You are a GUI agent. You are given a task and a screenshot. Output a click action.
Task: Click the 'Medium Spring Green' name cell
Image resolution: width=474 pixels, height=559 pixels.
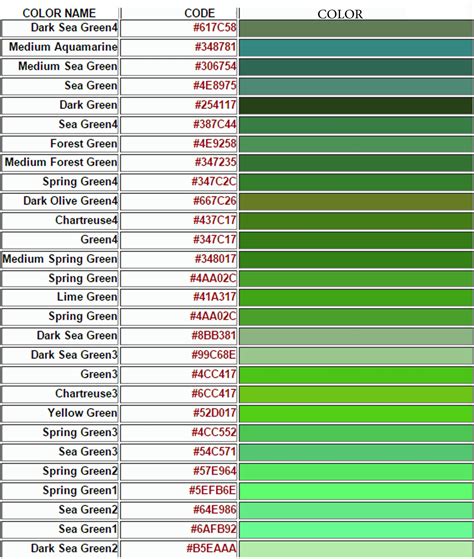click(x=60, y=260)
